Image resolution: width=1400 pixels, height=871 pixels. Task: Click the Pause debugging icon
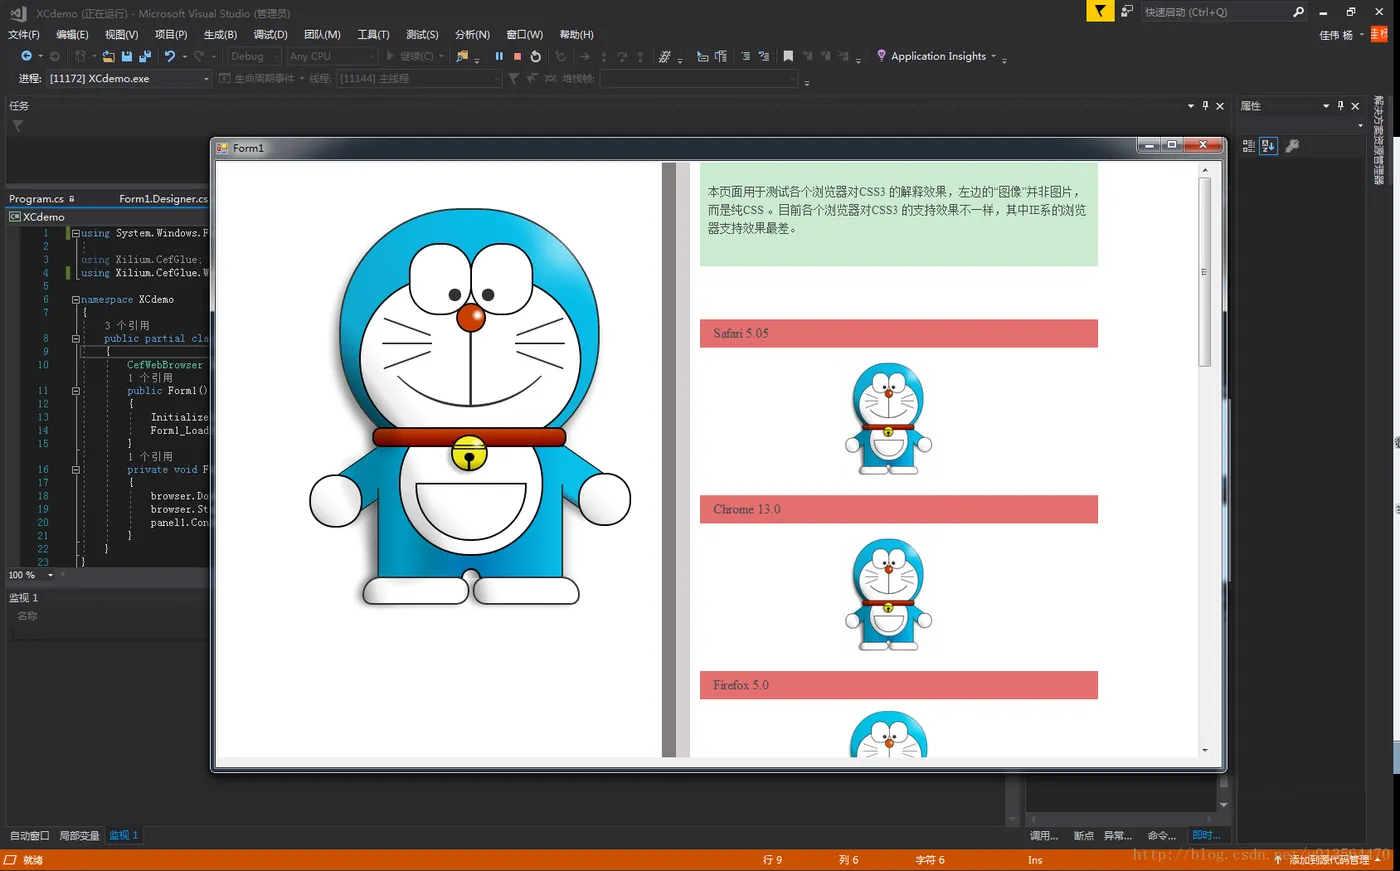tap(498, 57)
